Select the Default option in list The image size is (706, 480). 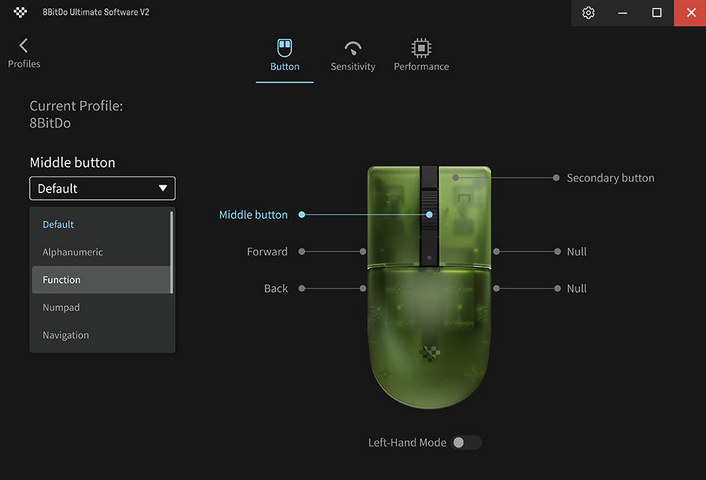click(58, 224)
